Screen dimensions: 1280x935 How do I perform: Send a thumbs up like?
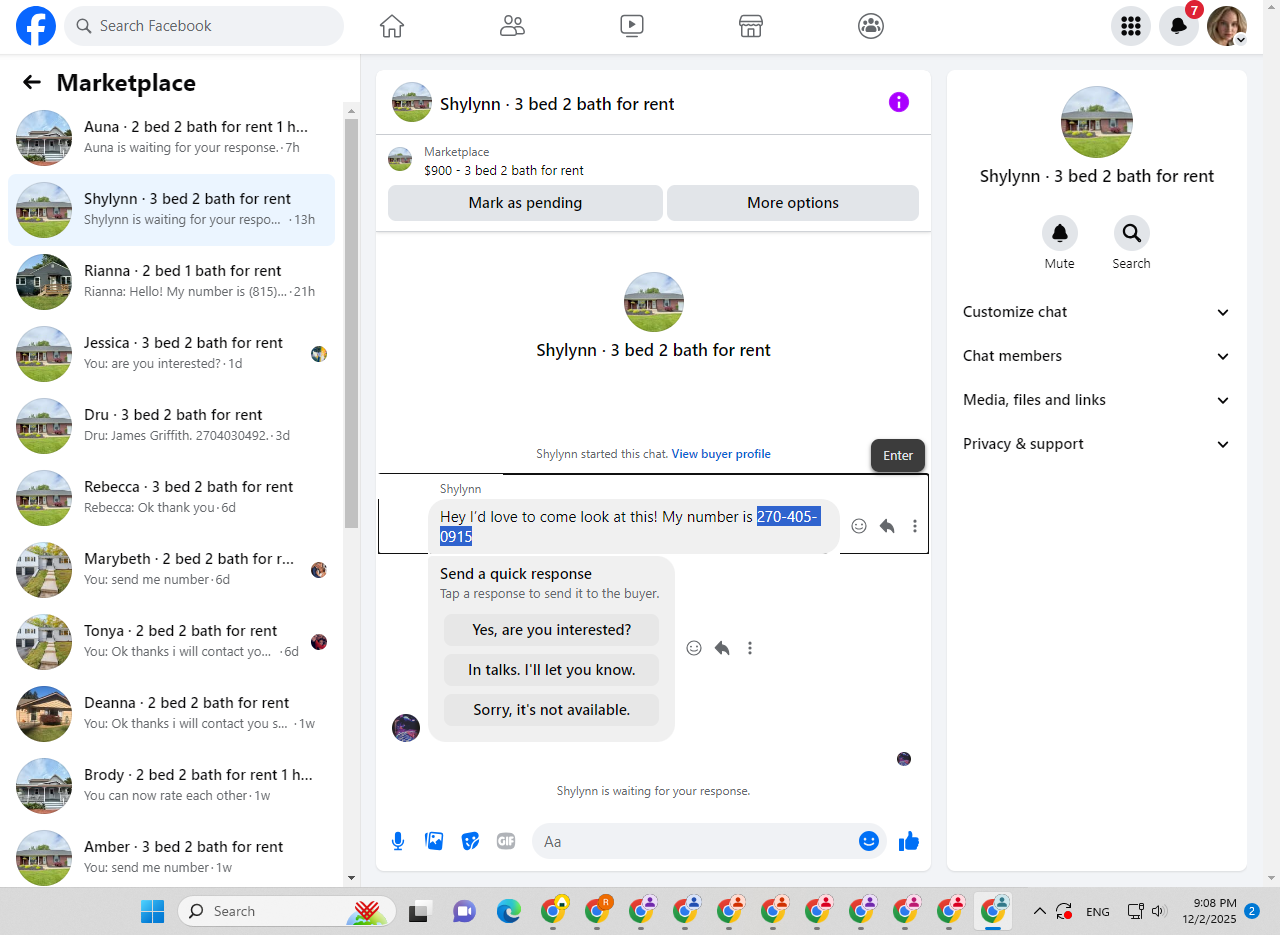(909, 841)
